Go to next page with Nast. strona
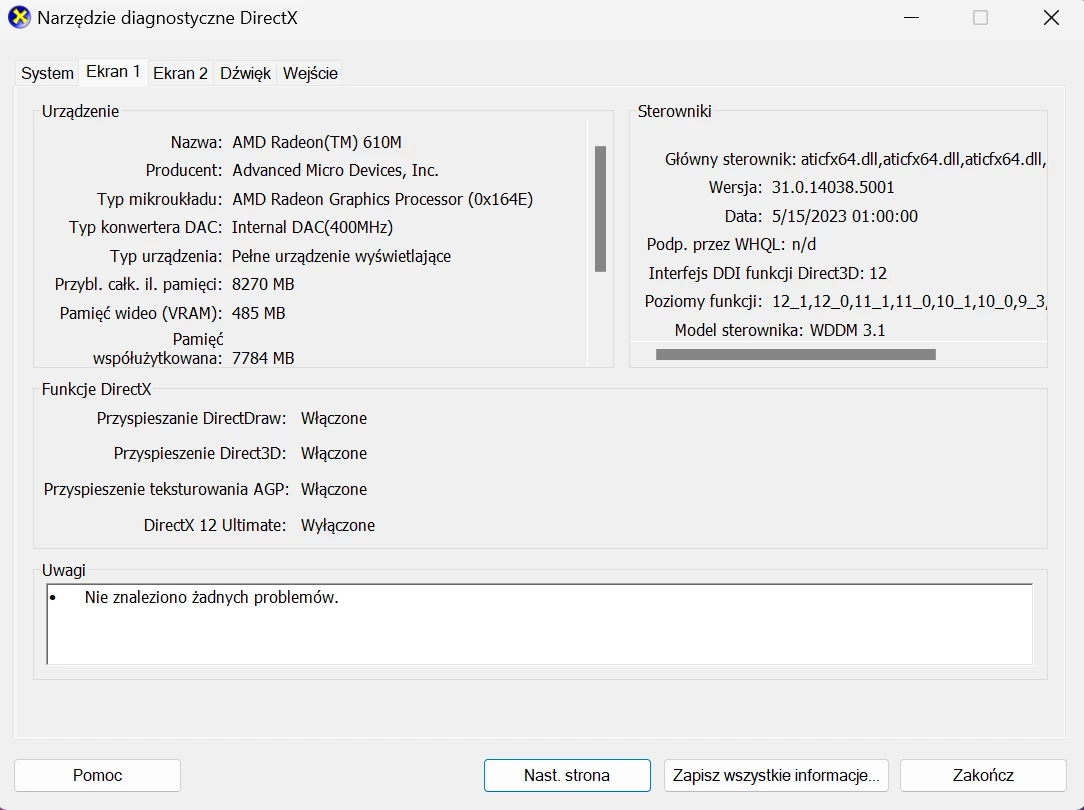The height and width of the screenshot is (810, 1084). pos(567,775)
